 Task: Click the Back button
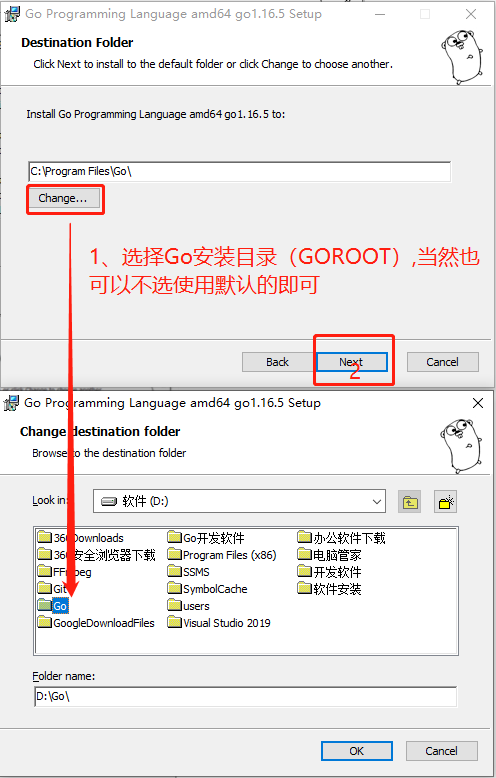pyautogui.click(x=277, y=362)
